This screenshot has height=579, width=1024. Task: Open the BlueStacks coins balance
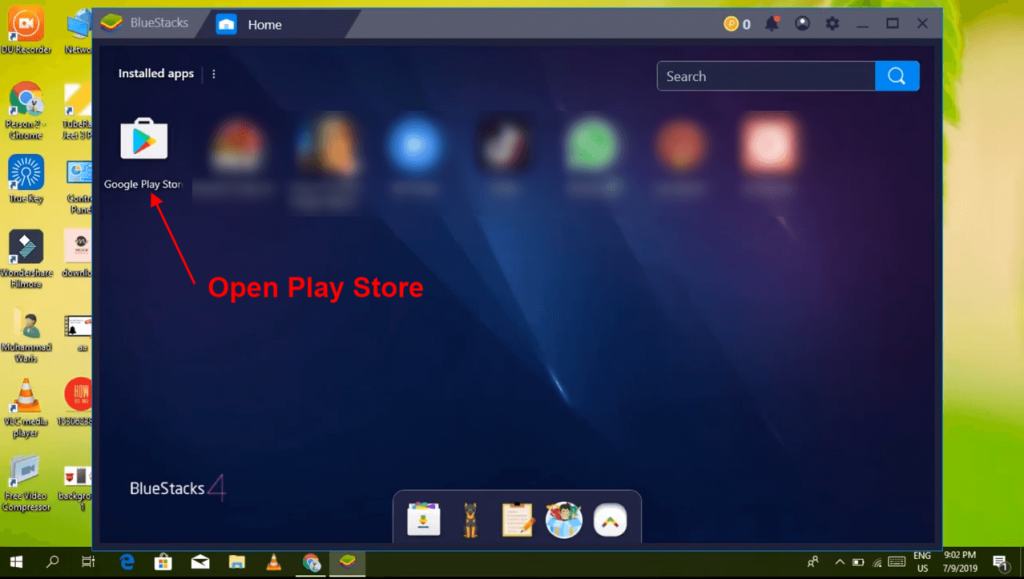point(737,24)
